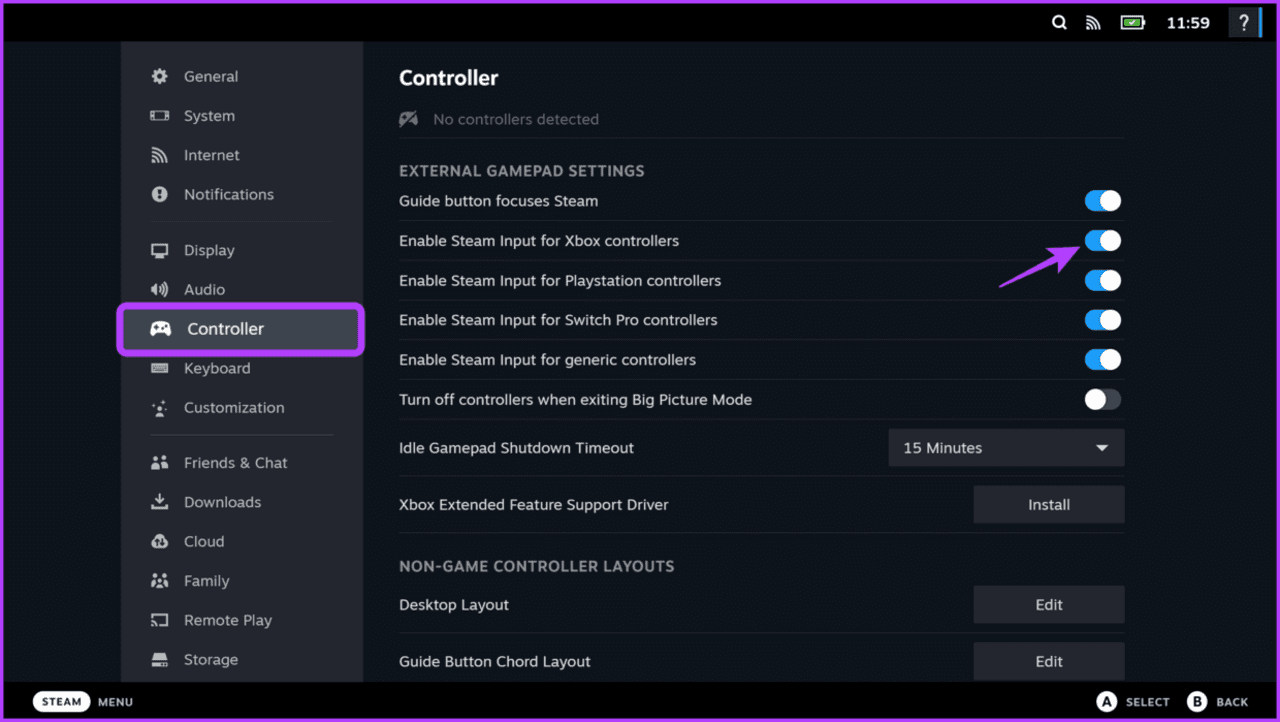Image resolution: width=1280 pixels, height=722 pixels.
Task: Click the no-controllers crossed gamepad icon
Action: point(408,119)
